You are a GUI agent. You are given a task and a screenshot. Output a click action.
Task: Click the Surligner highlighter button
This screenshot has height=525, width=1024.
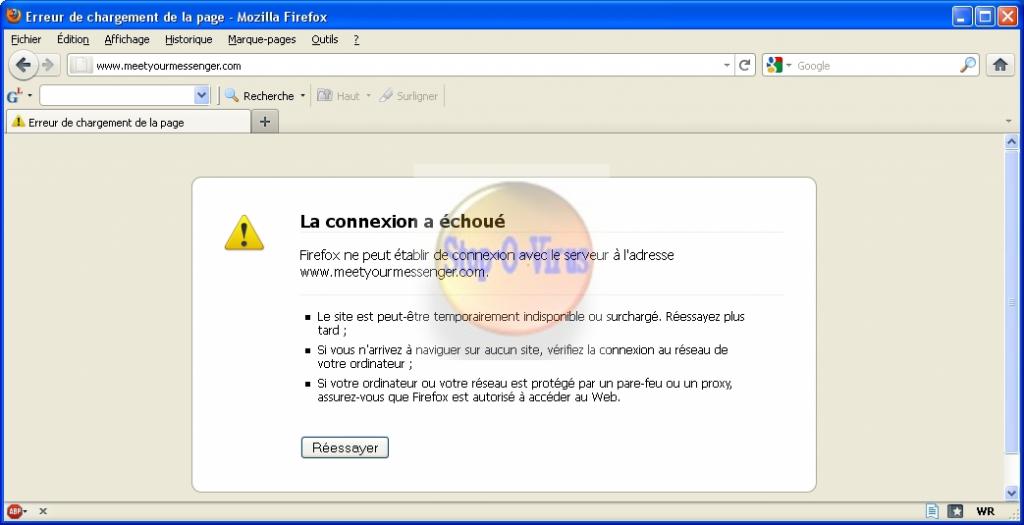409,96
